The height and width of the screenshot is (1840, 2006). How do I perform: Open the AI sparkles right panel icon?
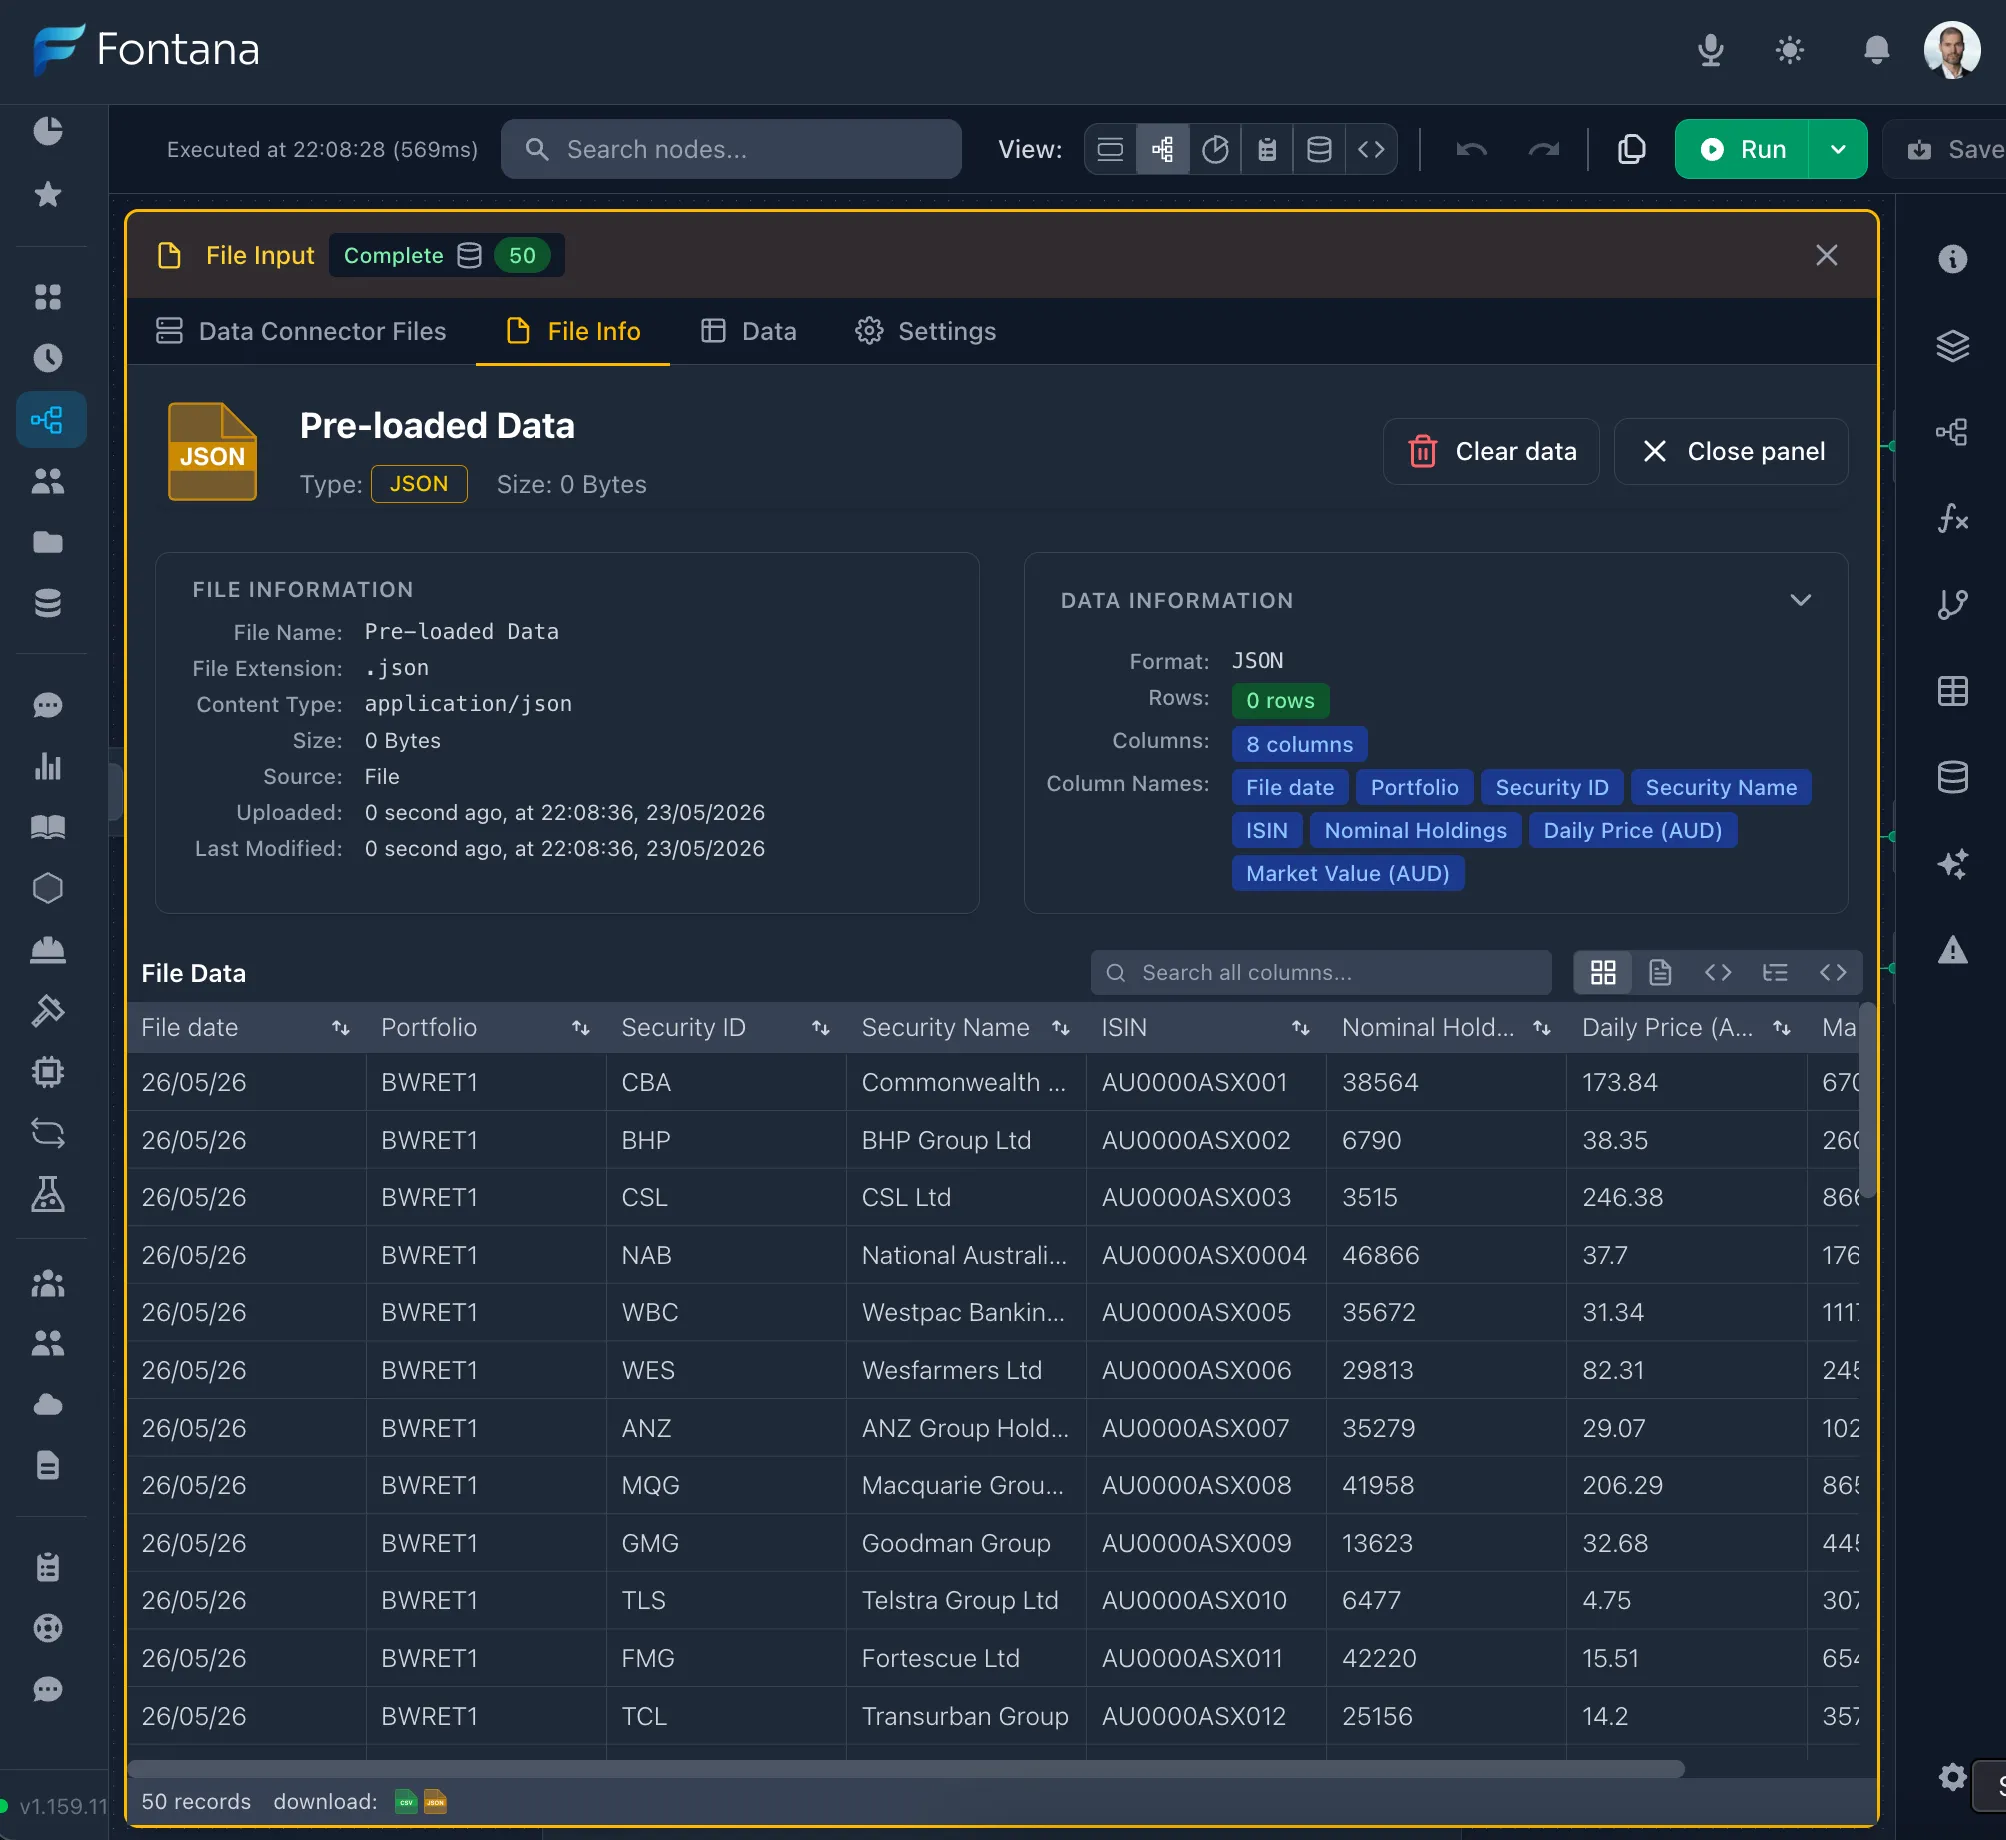1952,863
